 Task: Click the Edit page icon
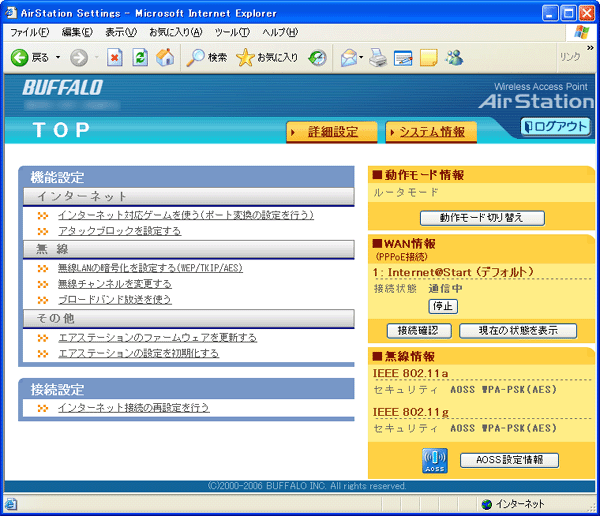point(403,58)
